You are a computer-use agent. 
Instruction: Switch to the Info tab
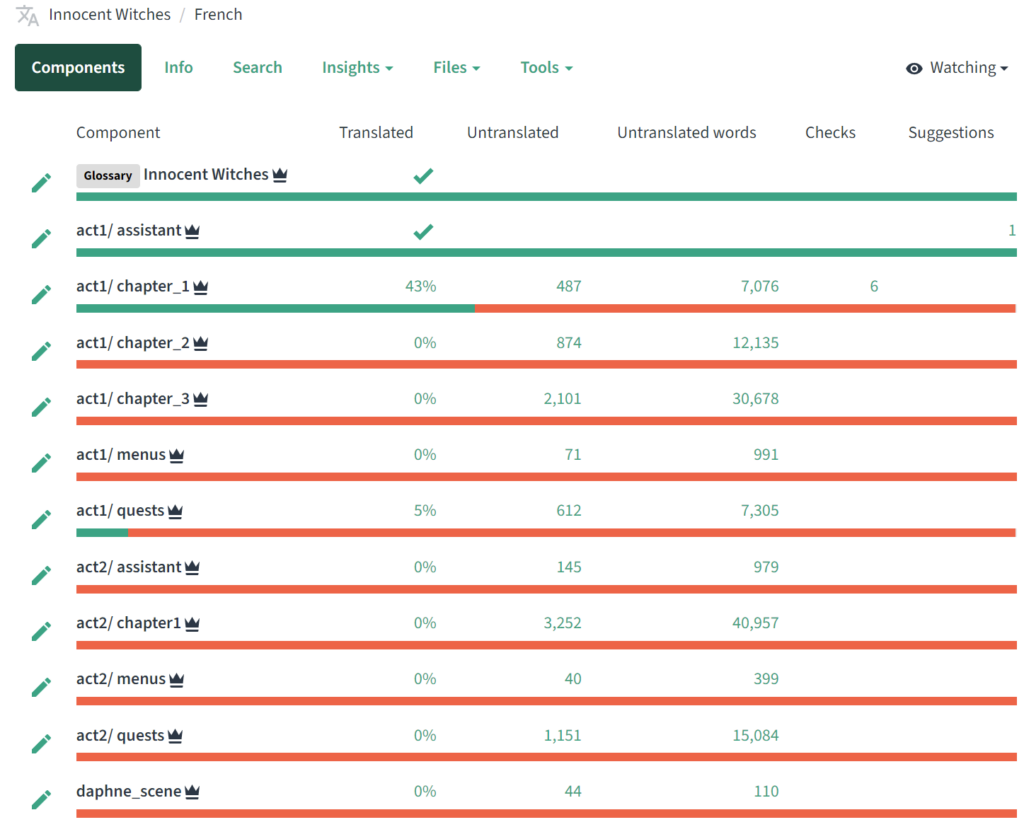click(x=178, y=68)
